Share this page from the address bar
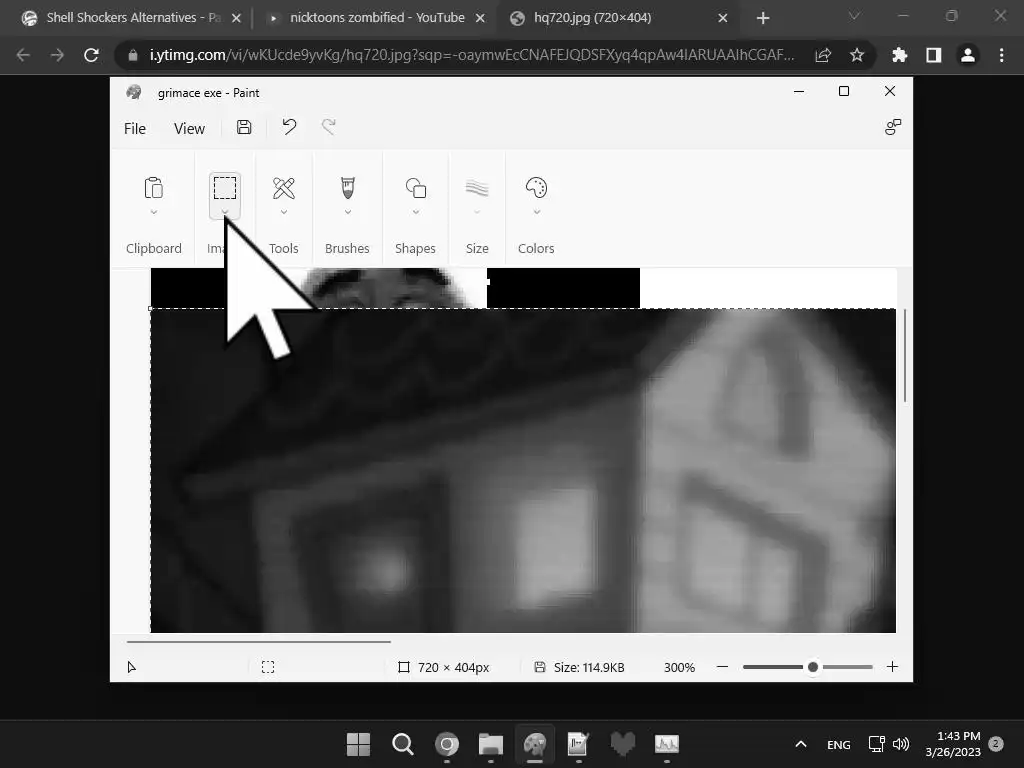 coord(823,56)
